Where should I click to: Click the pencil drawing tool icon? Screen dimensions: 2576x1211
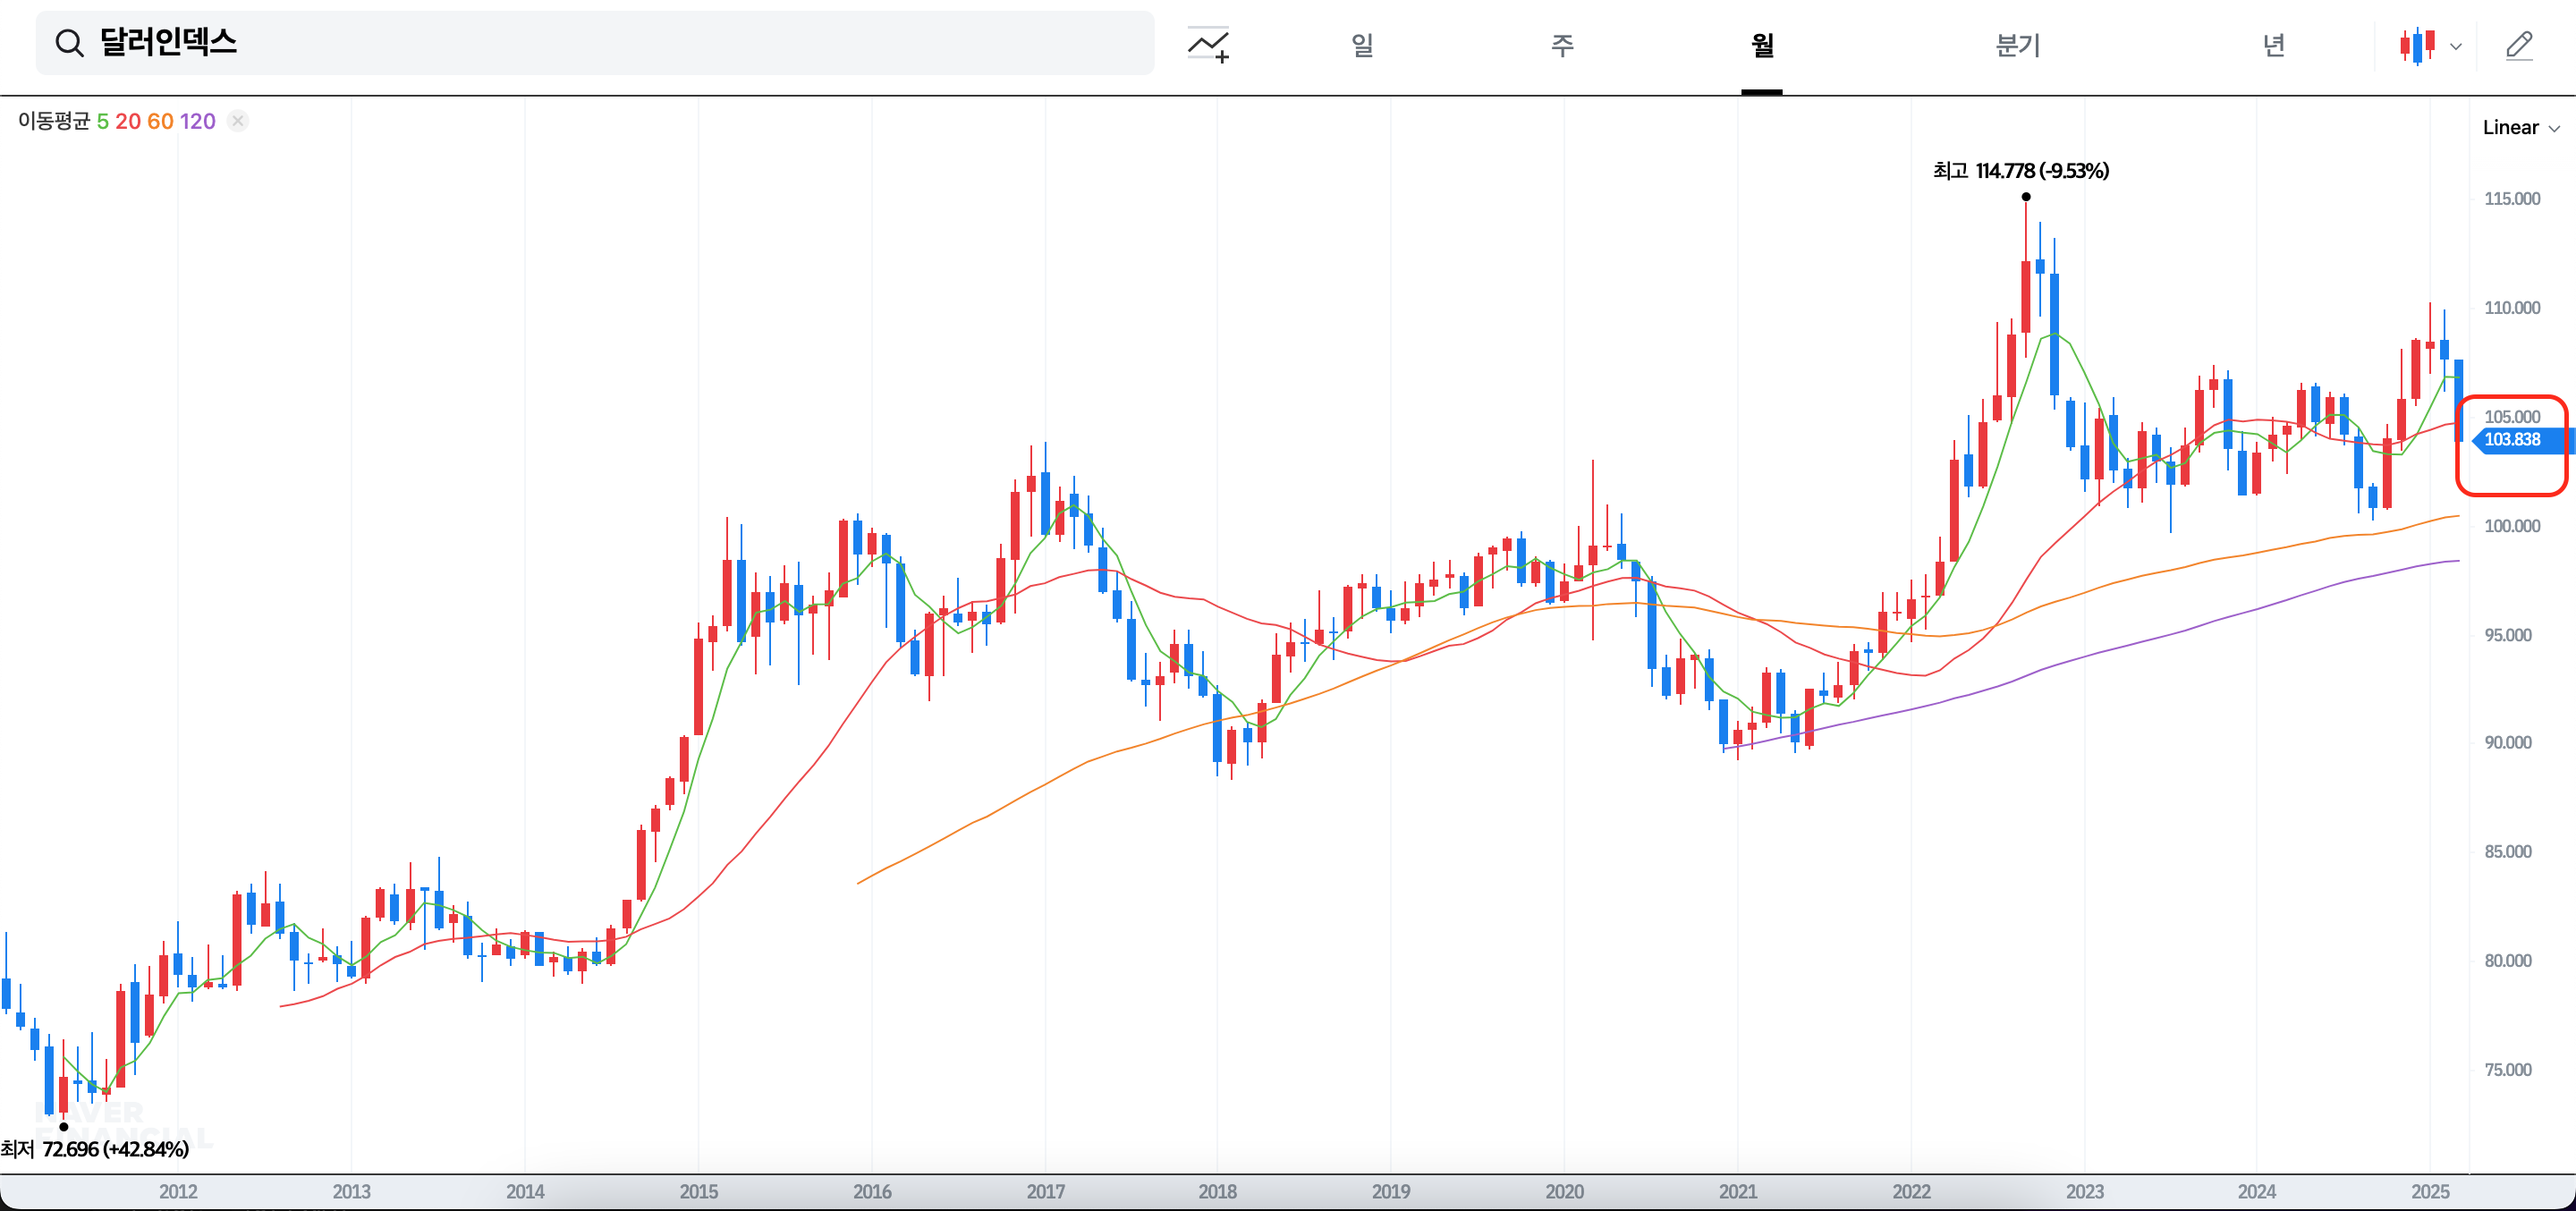click(2519, 45)
